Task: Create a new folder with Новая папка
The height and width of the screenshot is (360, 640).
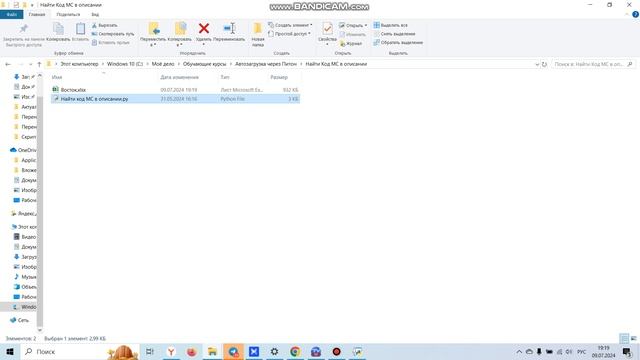Action: (x=258, y=34)
